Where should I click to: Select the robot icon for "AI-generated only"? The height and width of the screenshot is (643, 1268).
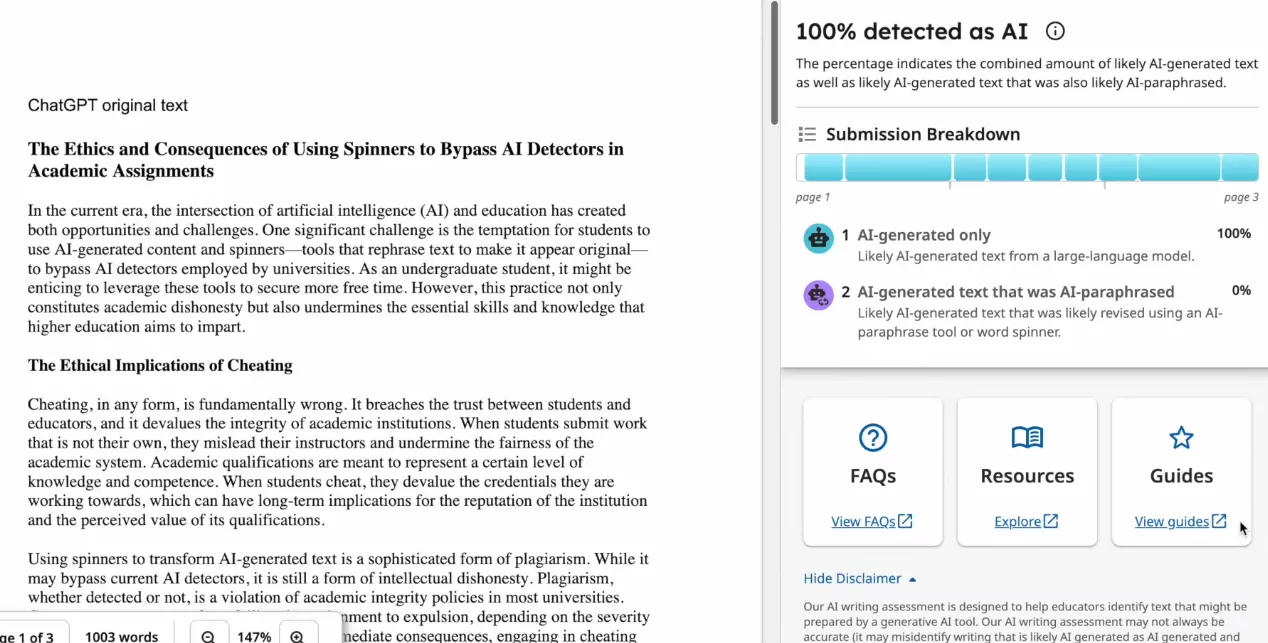tap(819, 239)
